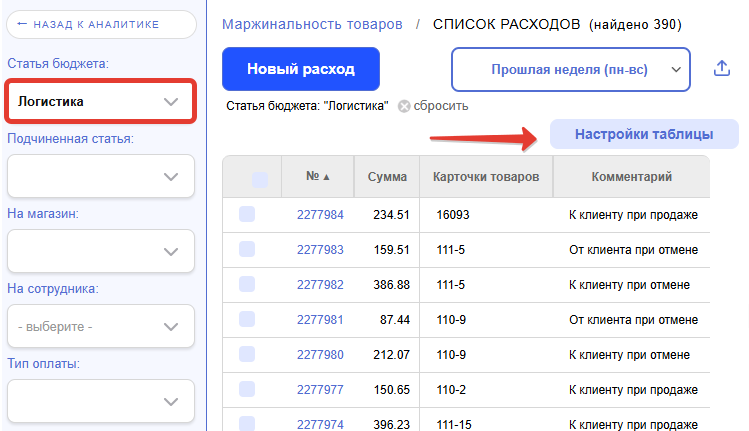This screenshot has width=749, height=431.
Task: Click the reset filter cross icon
Action: click(x=404, y=106)
